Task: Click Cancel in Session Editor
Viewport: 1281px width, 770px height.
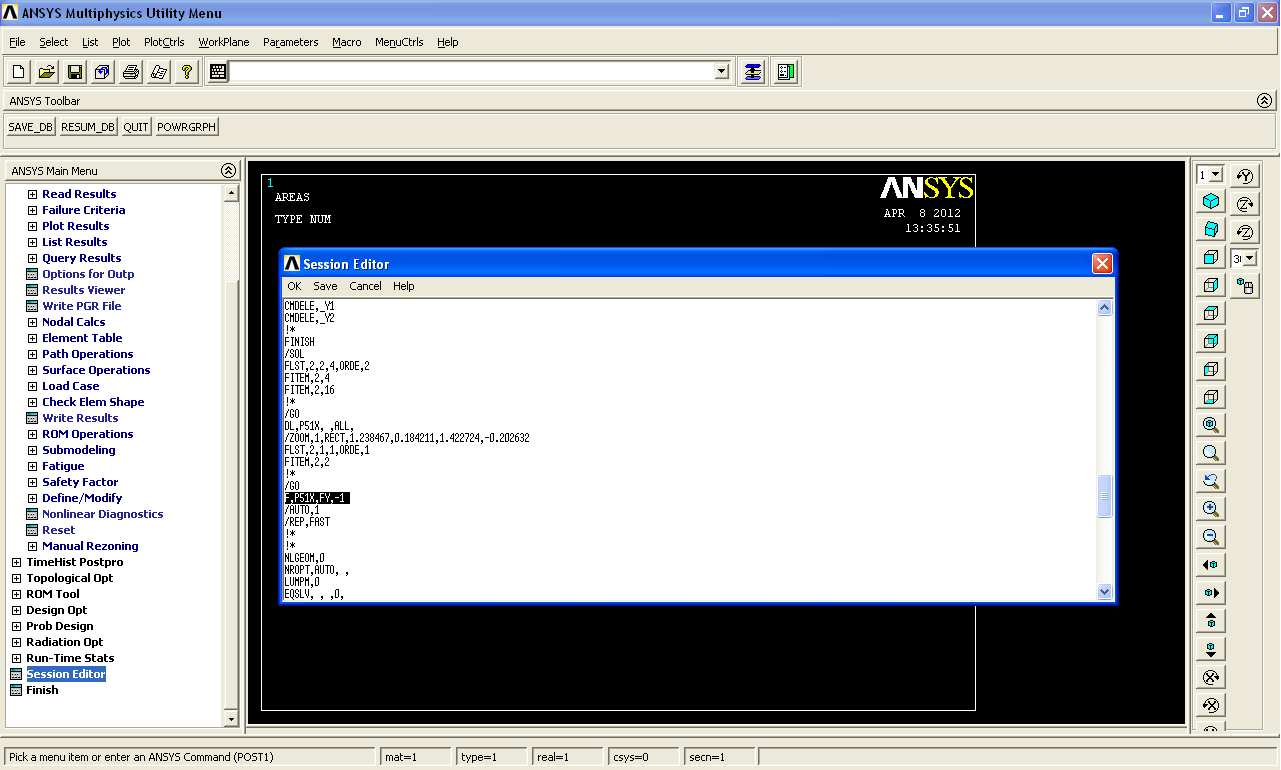Action: 365,286
